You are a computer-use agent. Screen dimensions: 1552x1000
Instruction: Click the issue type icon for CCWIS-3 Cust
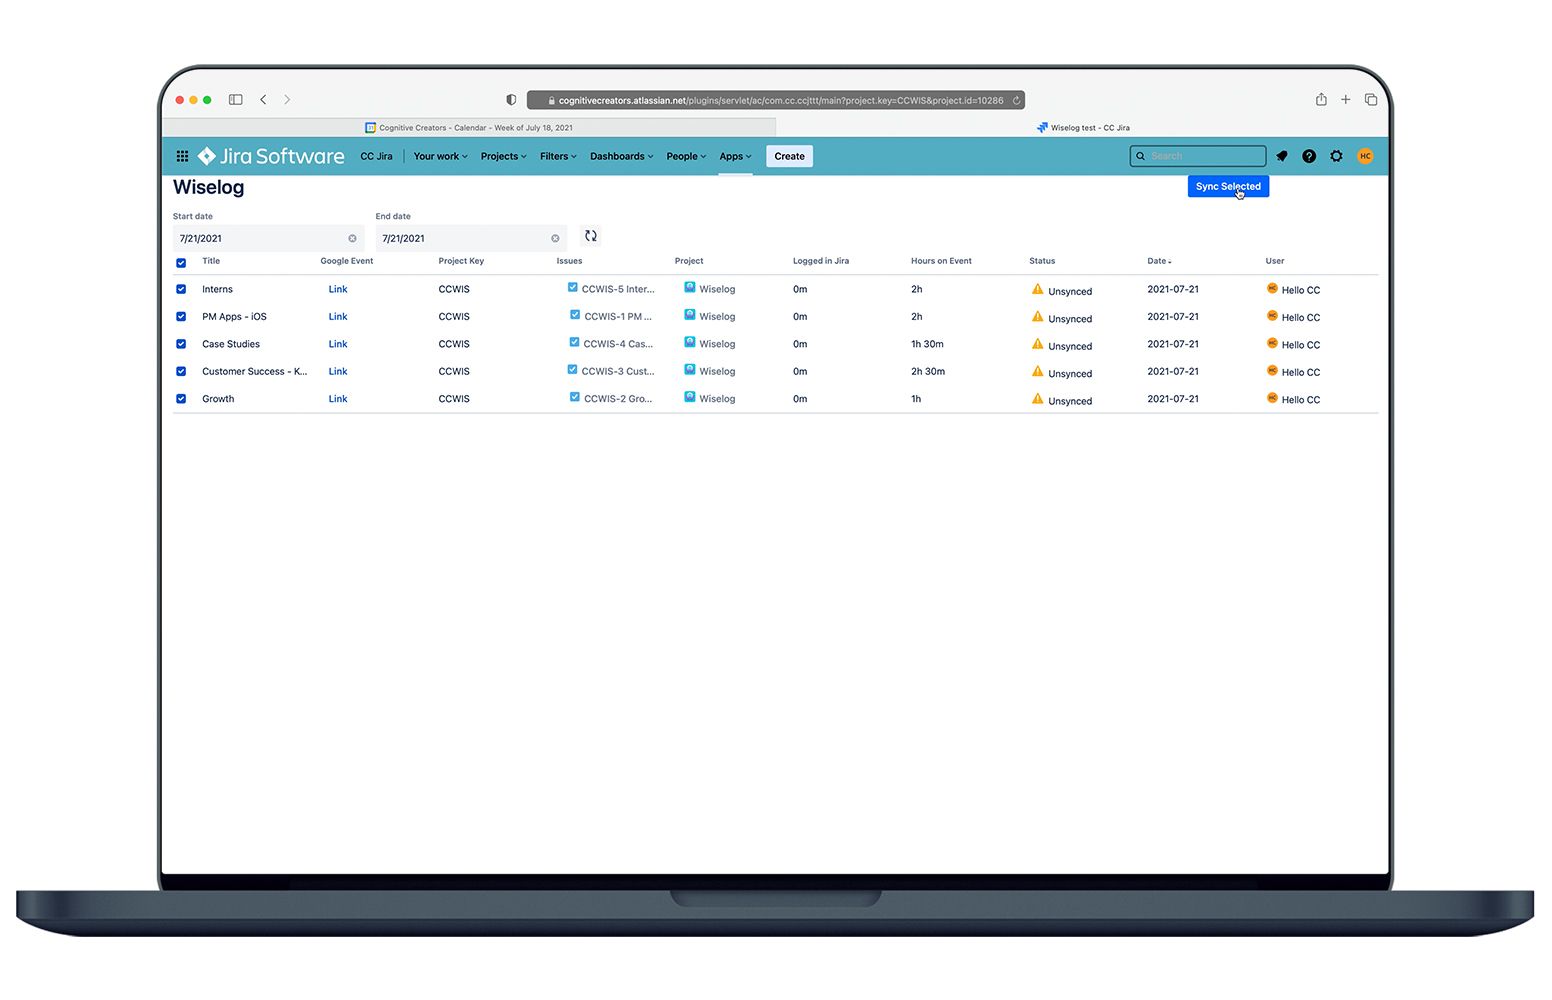(572, 370)
